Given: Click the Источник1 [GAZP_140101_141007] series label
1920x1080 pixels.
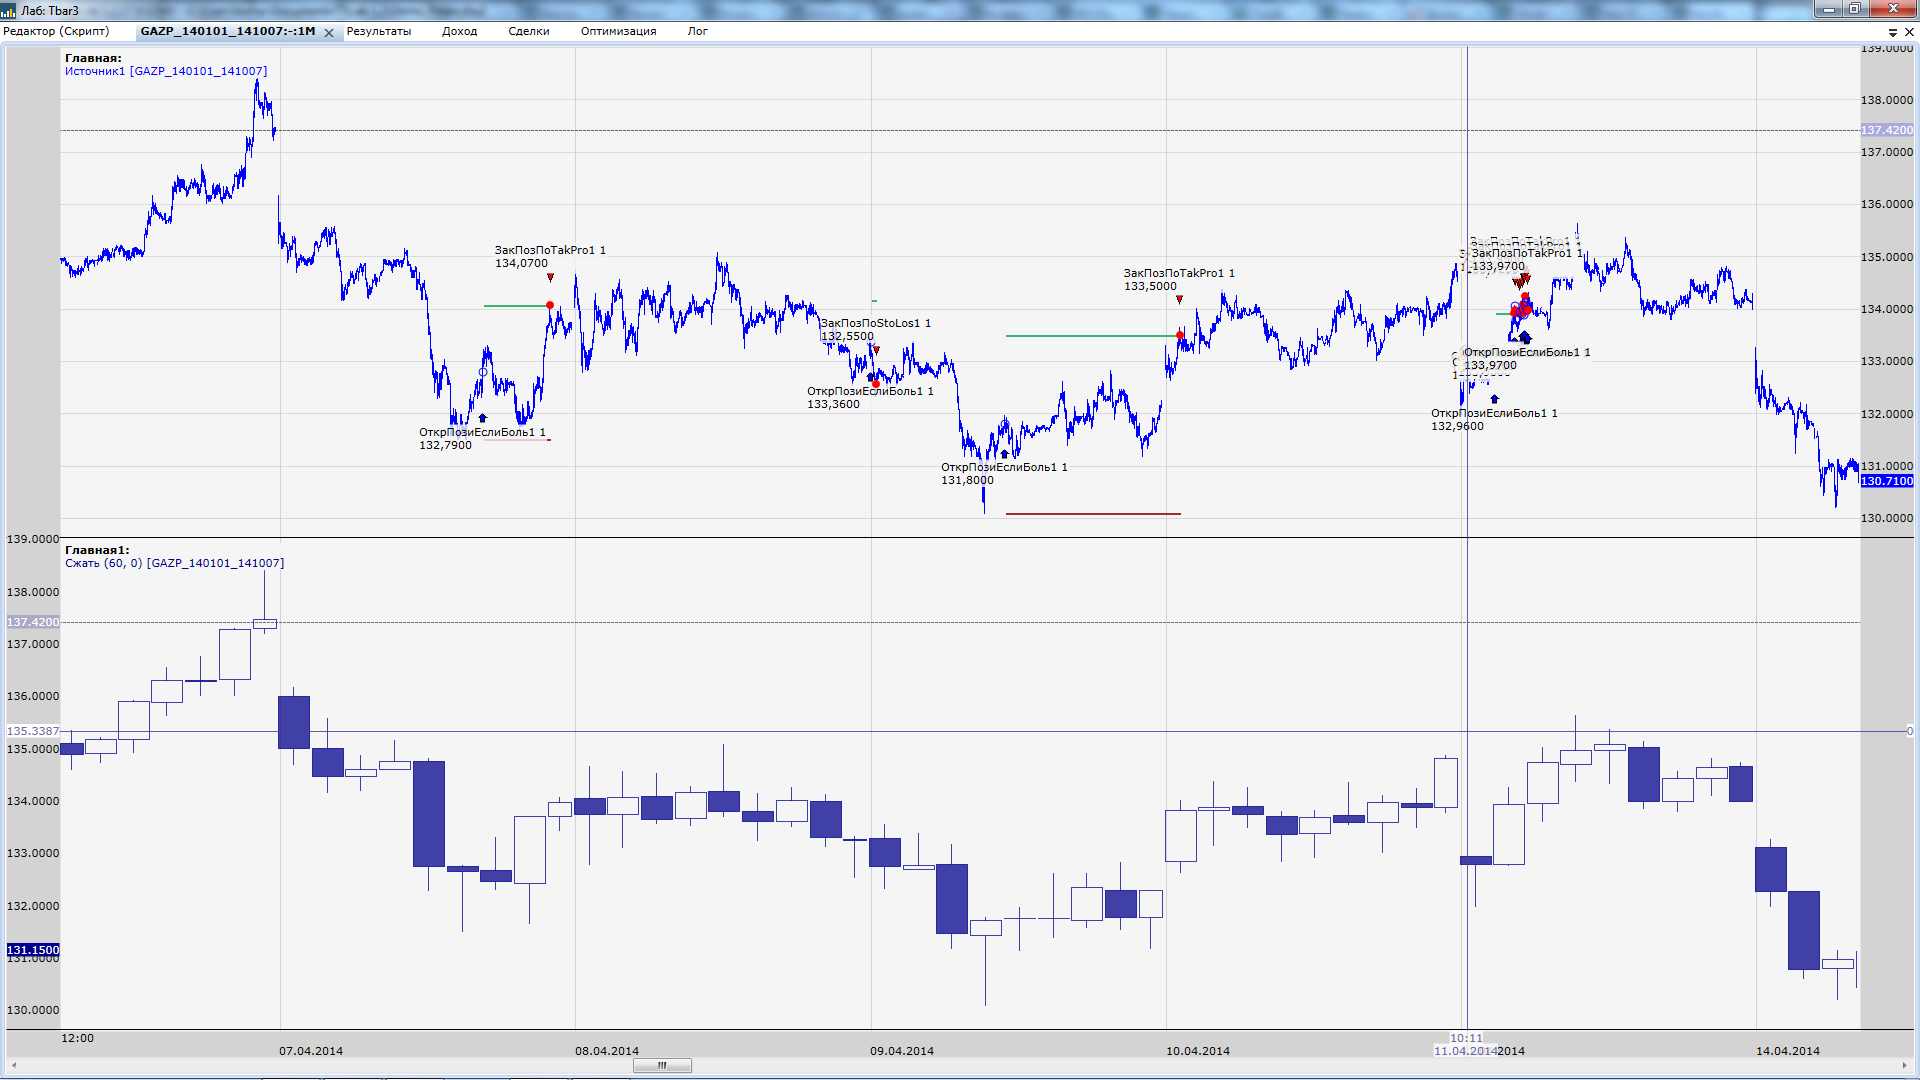Looking at the screenshot, I should (166, 71).
